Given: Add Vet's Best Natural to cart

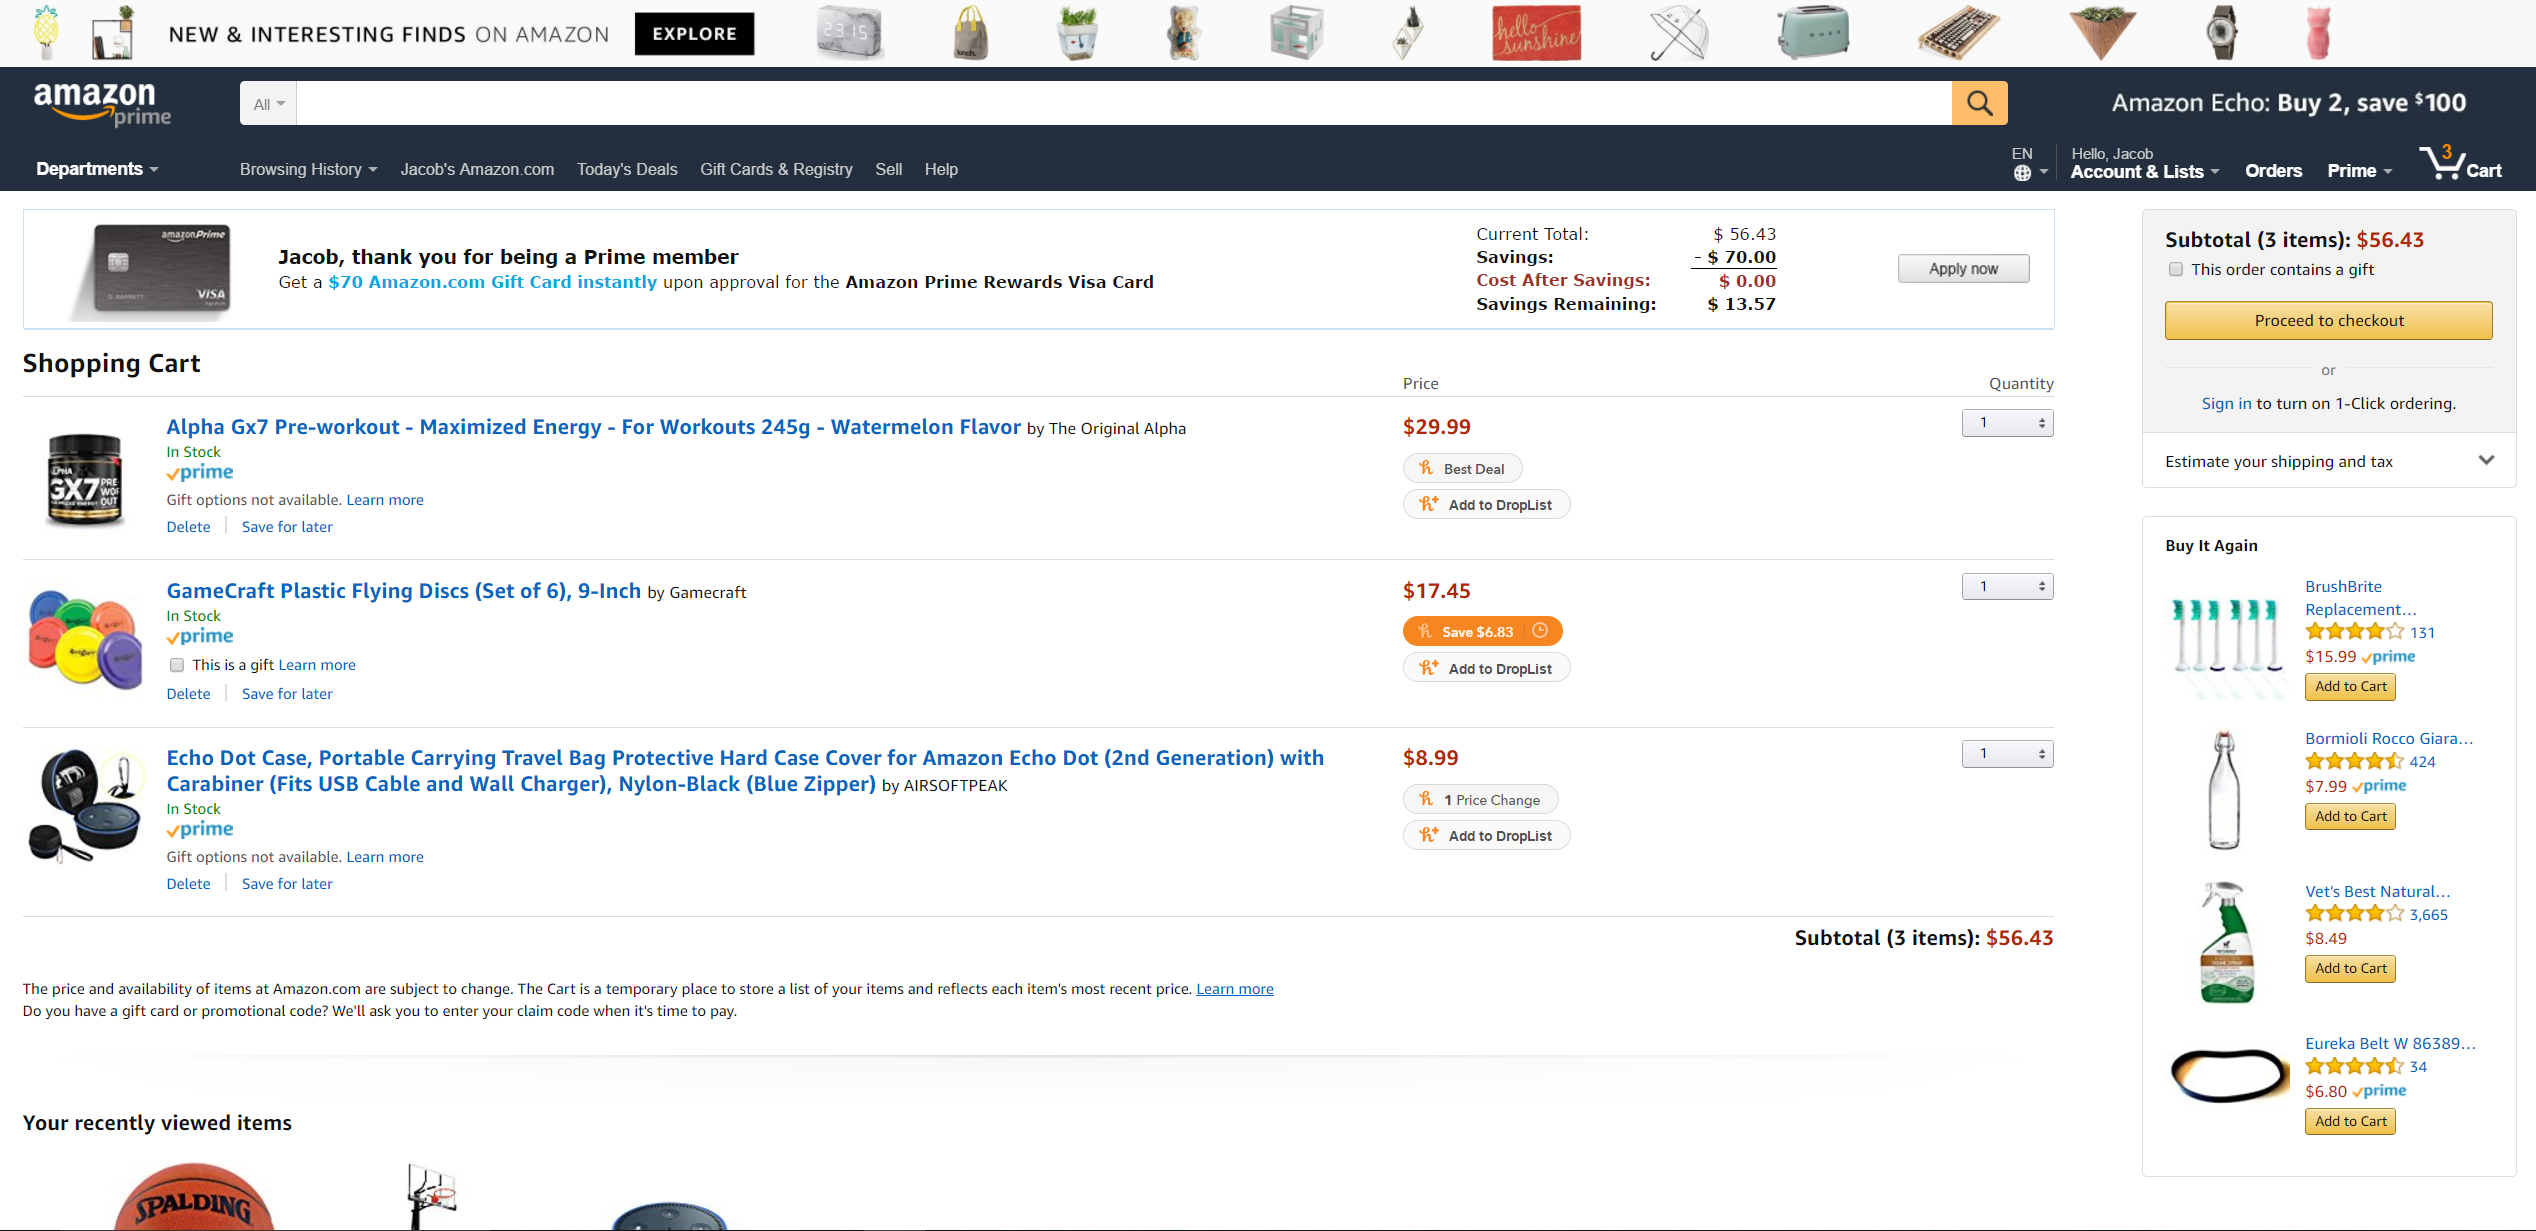Looking at the screenshot, I should pyautogui.click(x=2350, y=968).
